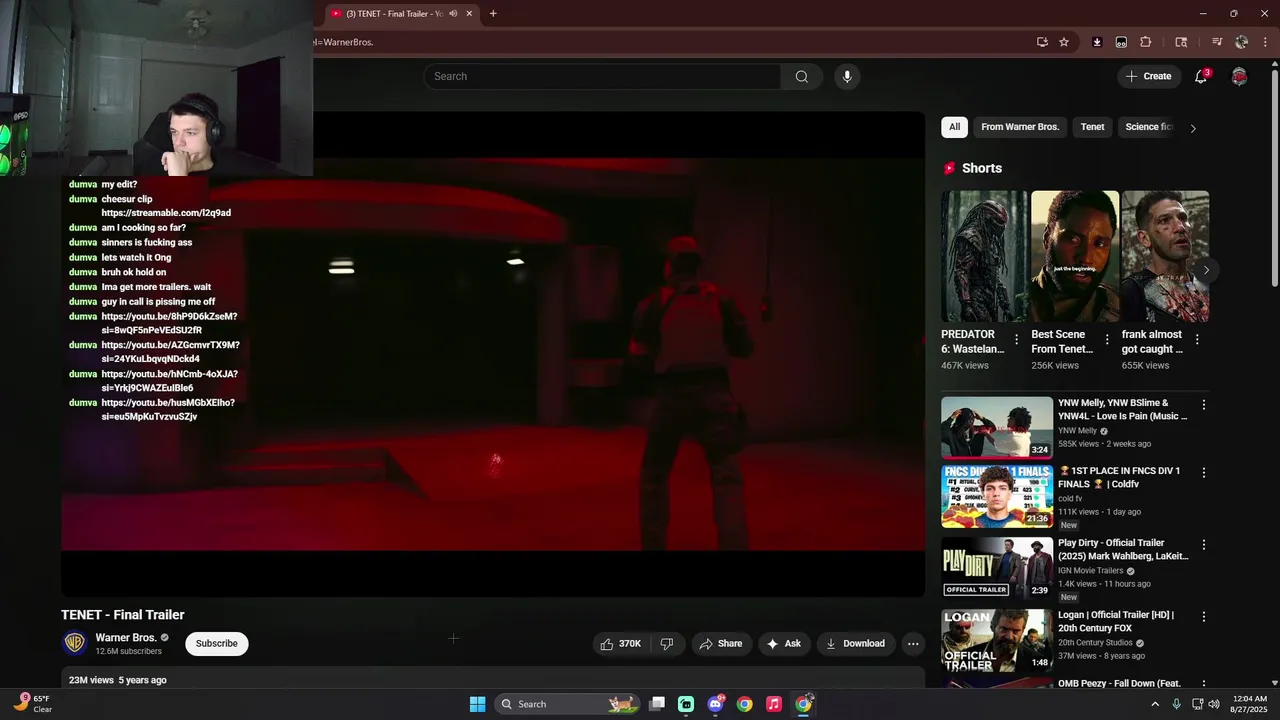The width and height of the screenshot is (1280, 720).
Task: Open the PREDATOR 6 Wasteland short
Action: [984, 256]
